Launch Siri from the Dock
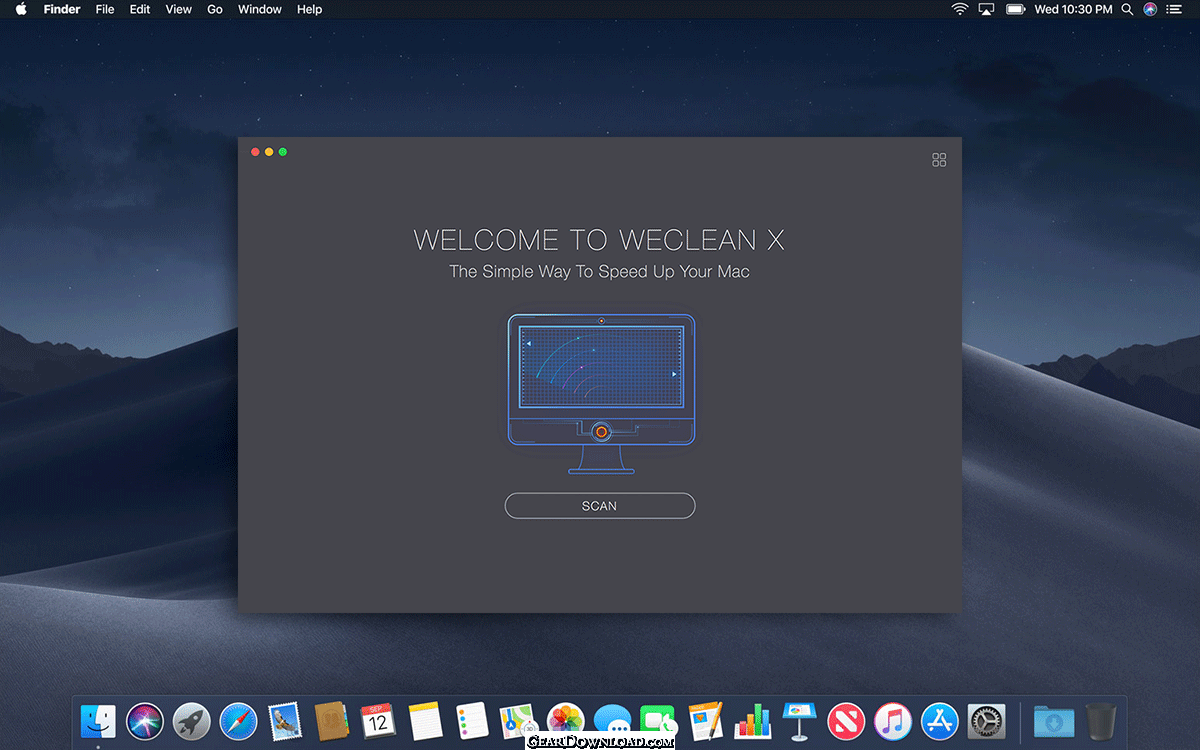This screenshot has width=1200, height=750. pos(145,720)
